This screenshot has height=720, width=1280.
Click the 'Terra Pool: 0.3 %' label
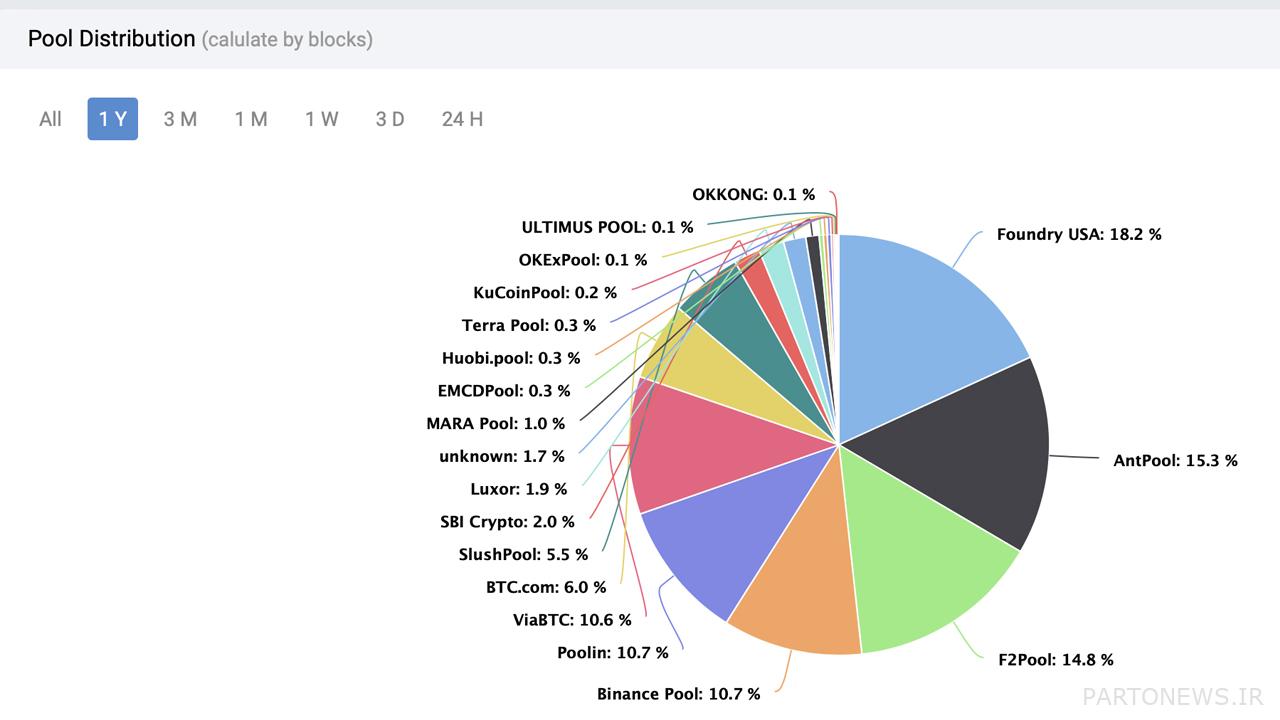[x=528, y=325]
